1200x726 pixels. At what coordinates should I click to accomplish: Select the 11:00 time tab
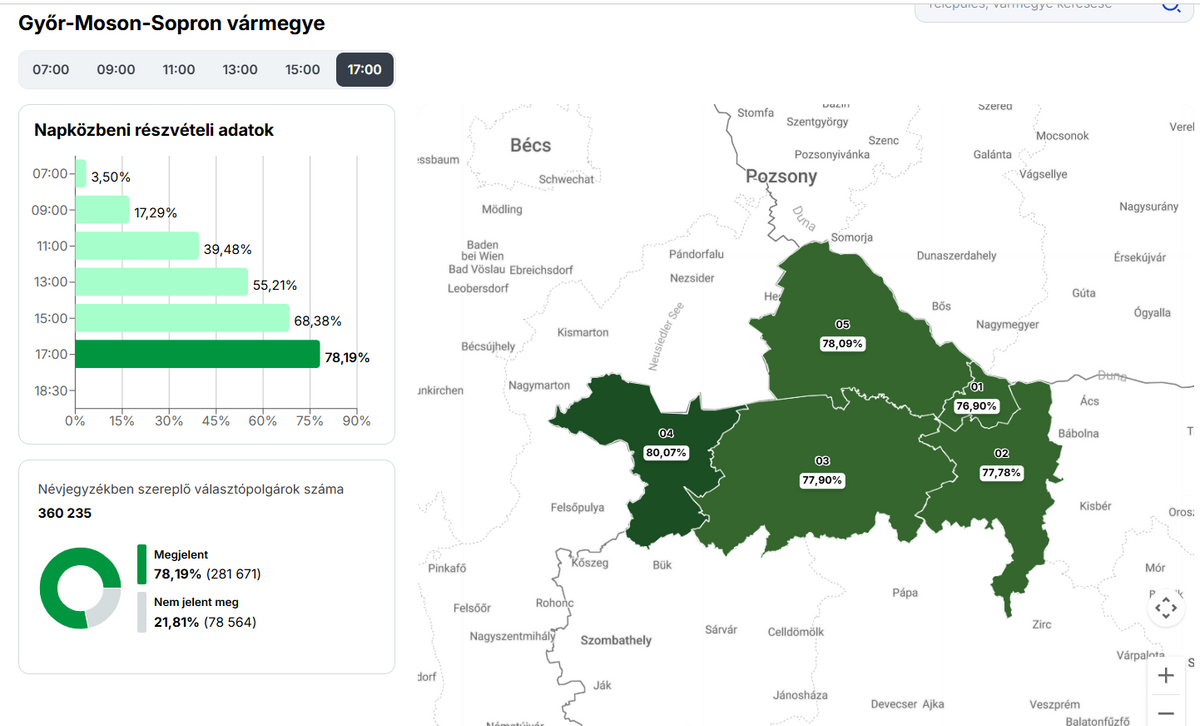click(179, 69)
